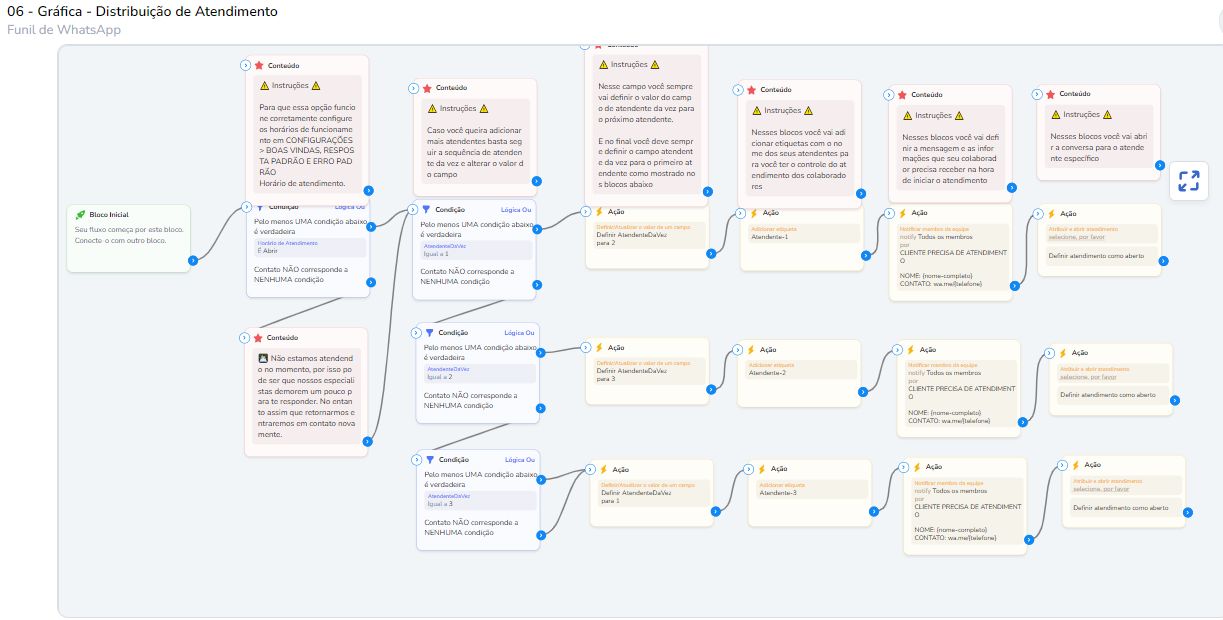Click the Bloco Inicial output connector dot
Viewport: 1223px width, 620px height.
192,261
